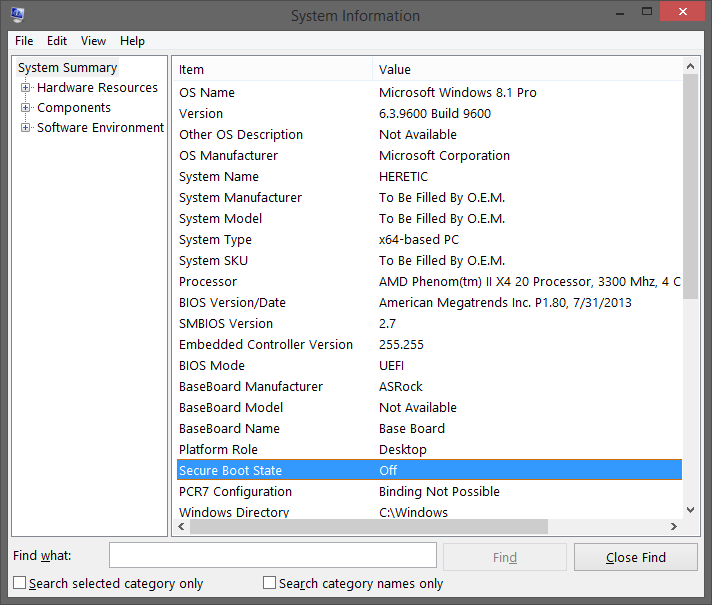Click the value Microsoft Windows 8.1 Pro

458,93
